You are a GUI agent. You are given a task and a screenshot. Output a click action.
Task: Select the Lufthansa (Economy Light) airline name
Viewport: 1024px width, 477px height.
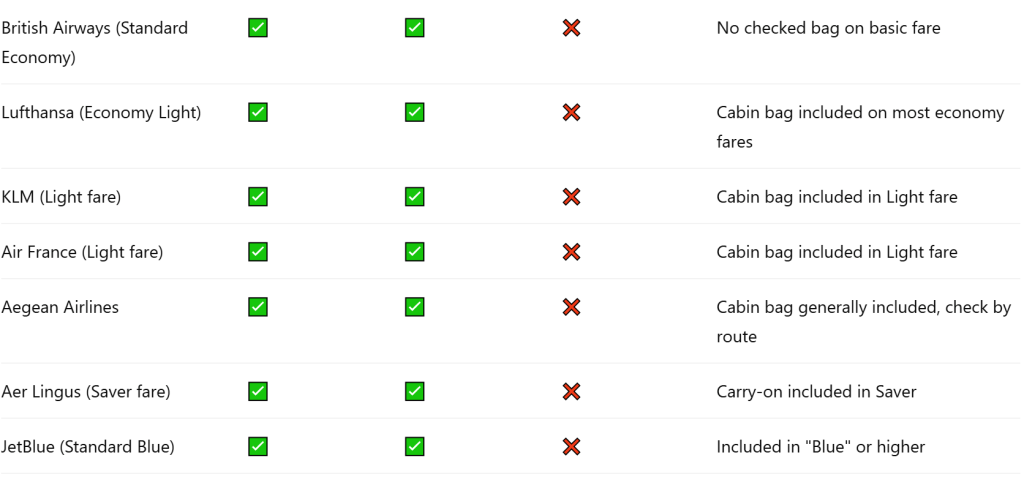click(101, 113)
